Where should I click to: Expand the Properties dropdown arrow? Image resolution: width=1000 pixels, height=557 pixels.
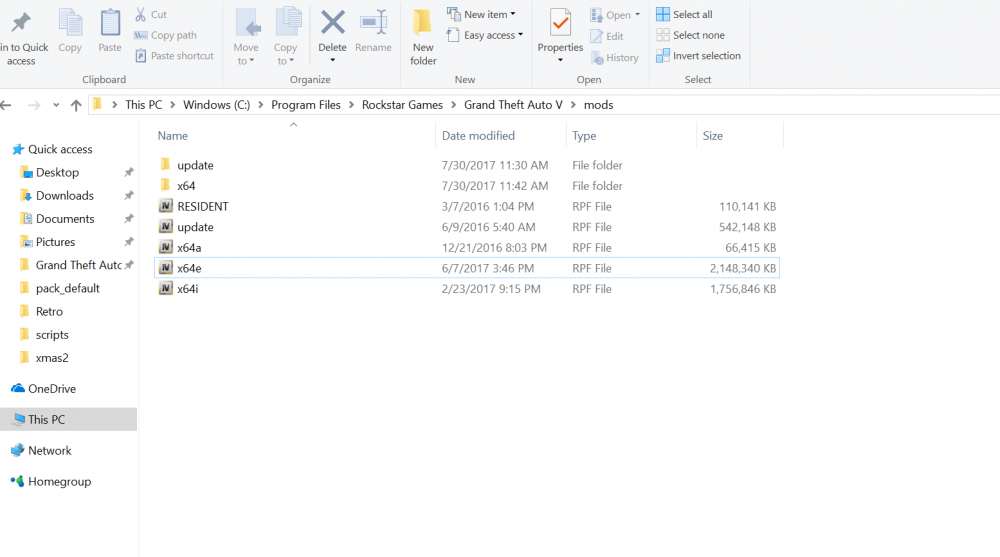[x=560, y=60]
